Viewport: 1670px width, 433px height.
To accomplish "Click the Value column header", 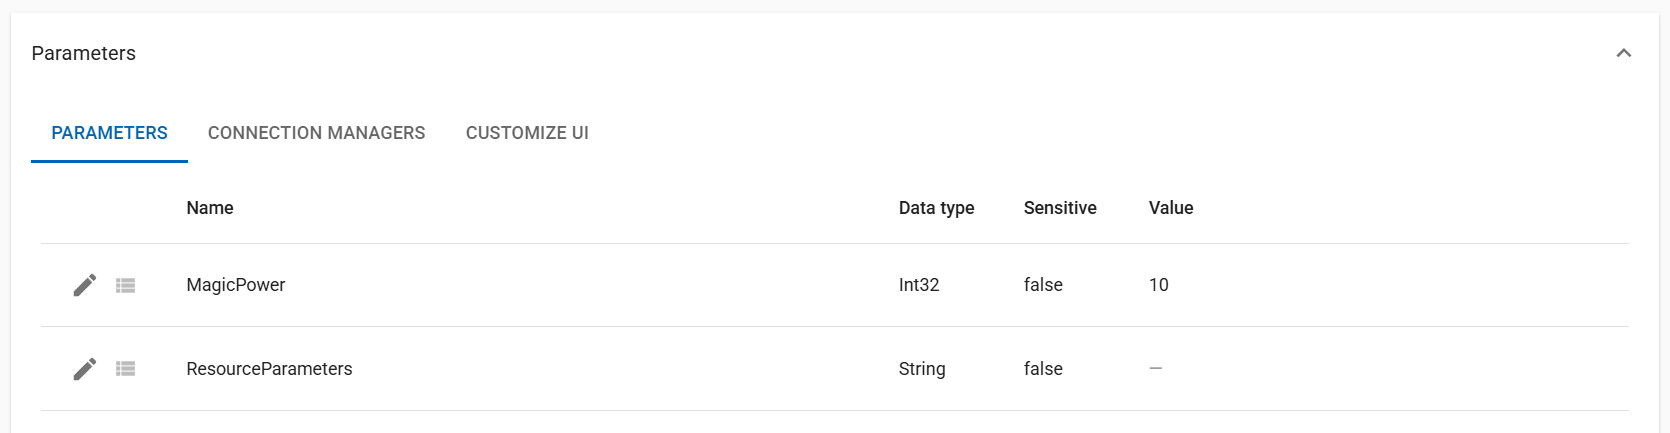I will [x=1171, y=208].
